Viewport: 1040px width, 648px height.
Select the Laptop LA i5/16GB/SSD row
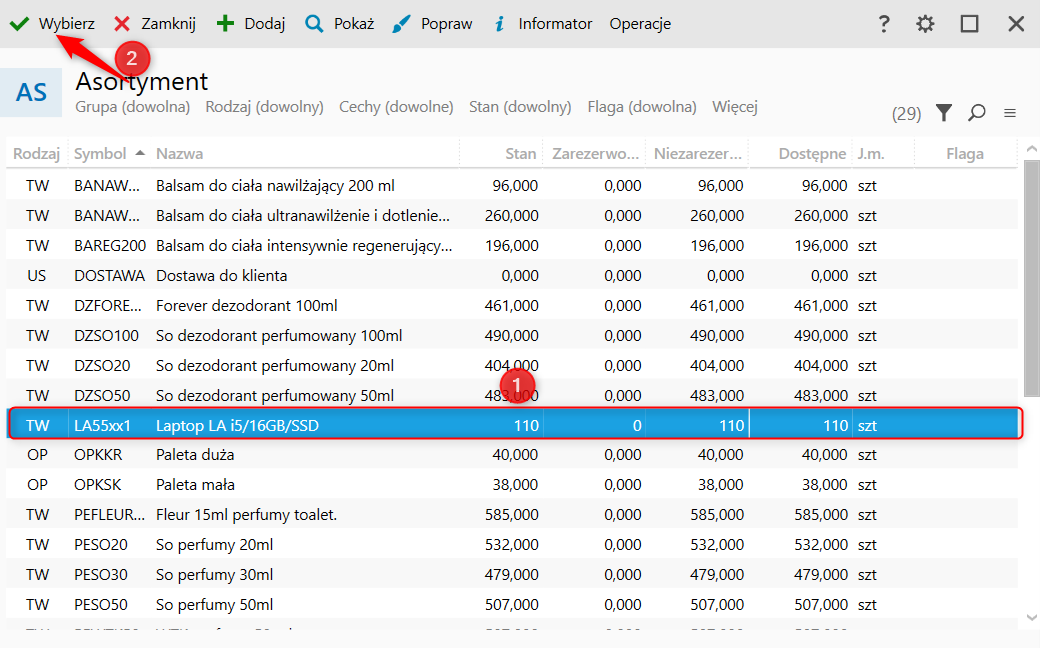click(512, 425)
